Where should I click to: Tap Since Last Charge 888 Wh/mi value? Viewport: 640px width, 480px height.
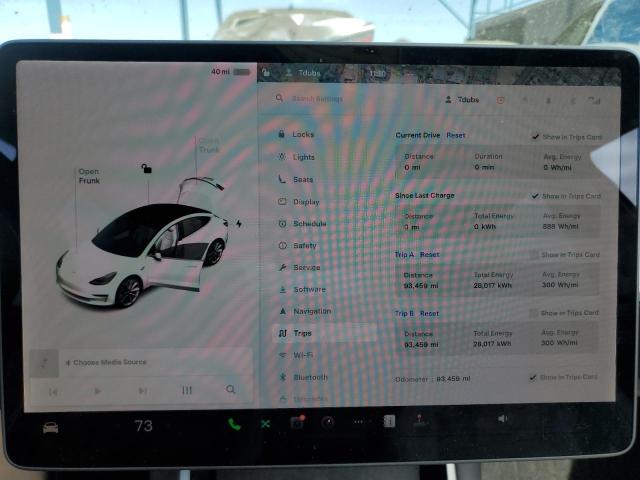point(560,226)
